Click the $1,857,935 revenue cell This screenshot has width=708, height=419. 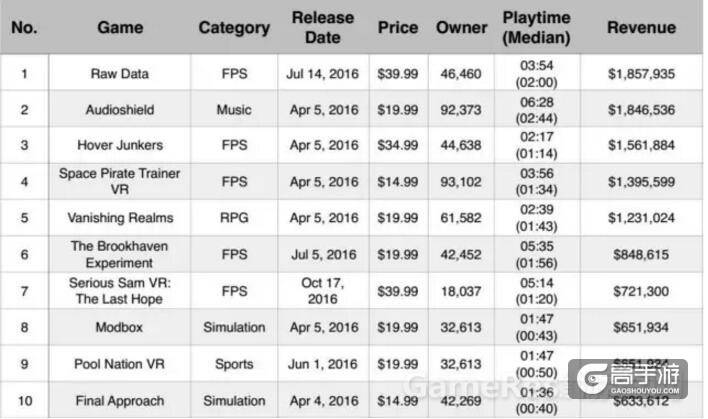point(642,74)
